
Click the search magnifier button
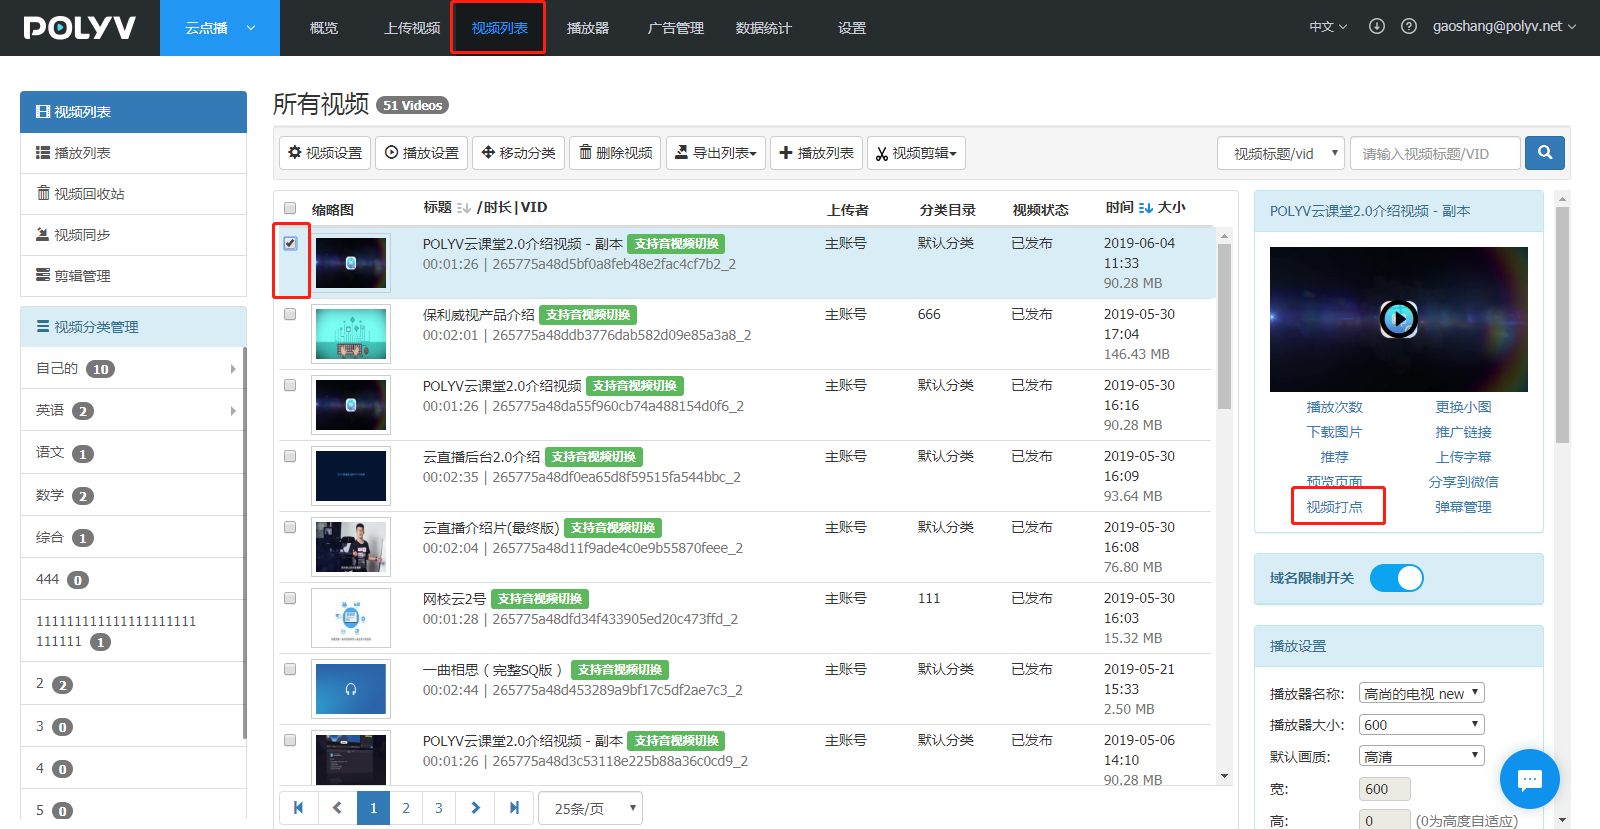(1545, 153)
